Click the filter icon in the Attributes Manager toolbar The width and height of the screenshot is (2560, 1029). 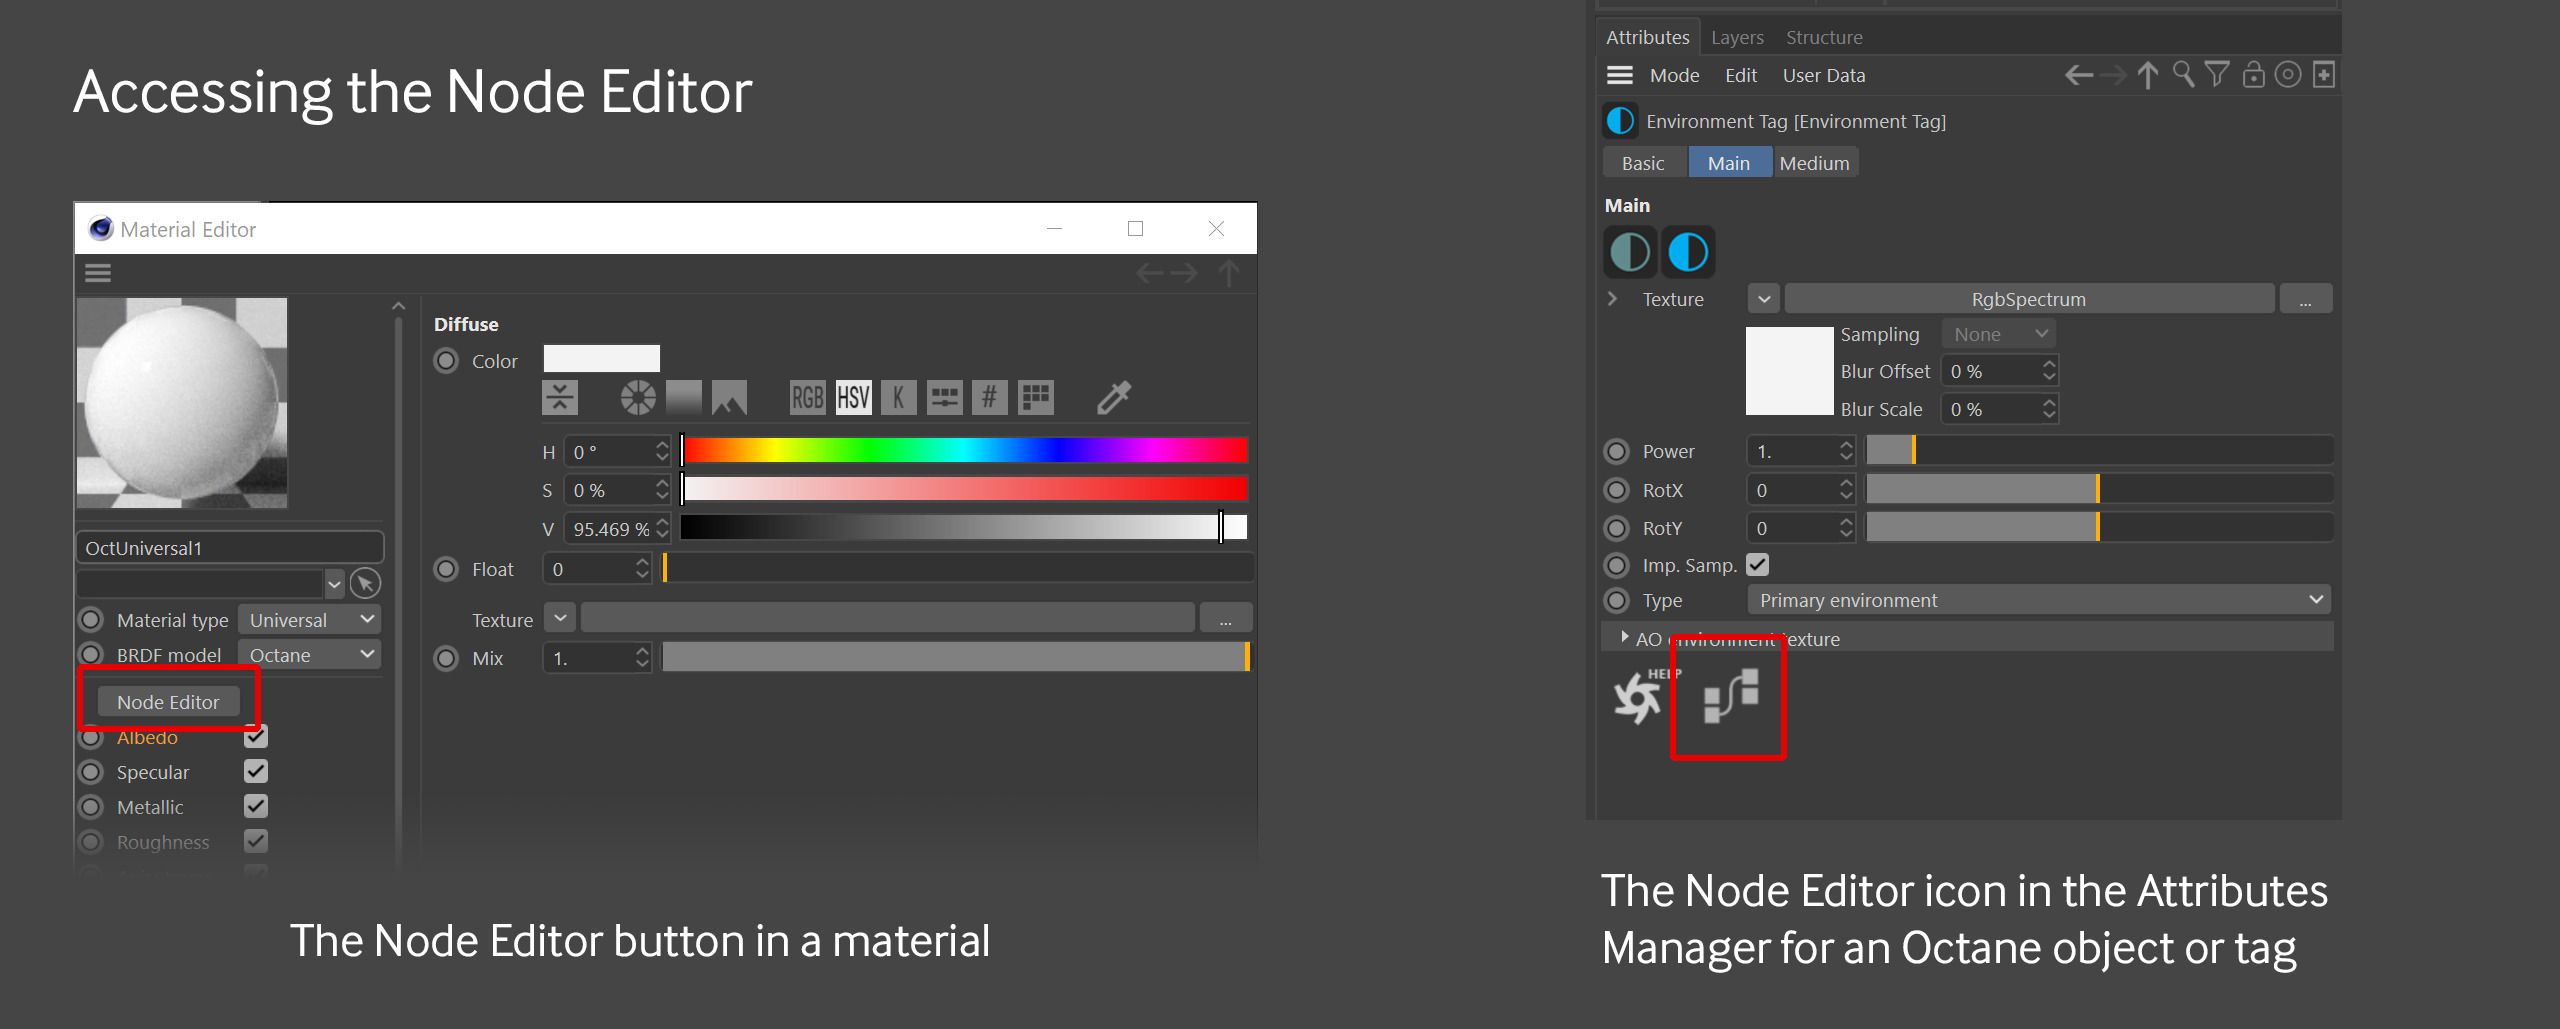[2217, 74]
